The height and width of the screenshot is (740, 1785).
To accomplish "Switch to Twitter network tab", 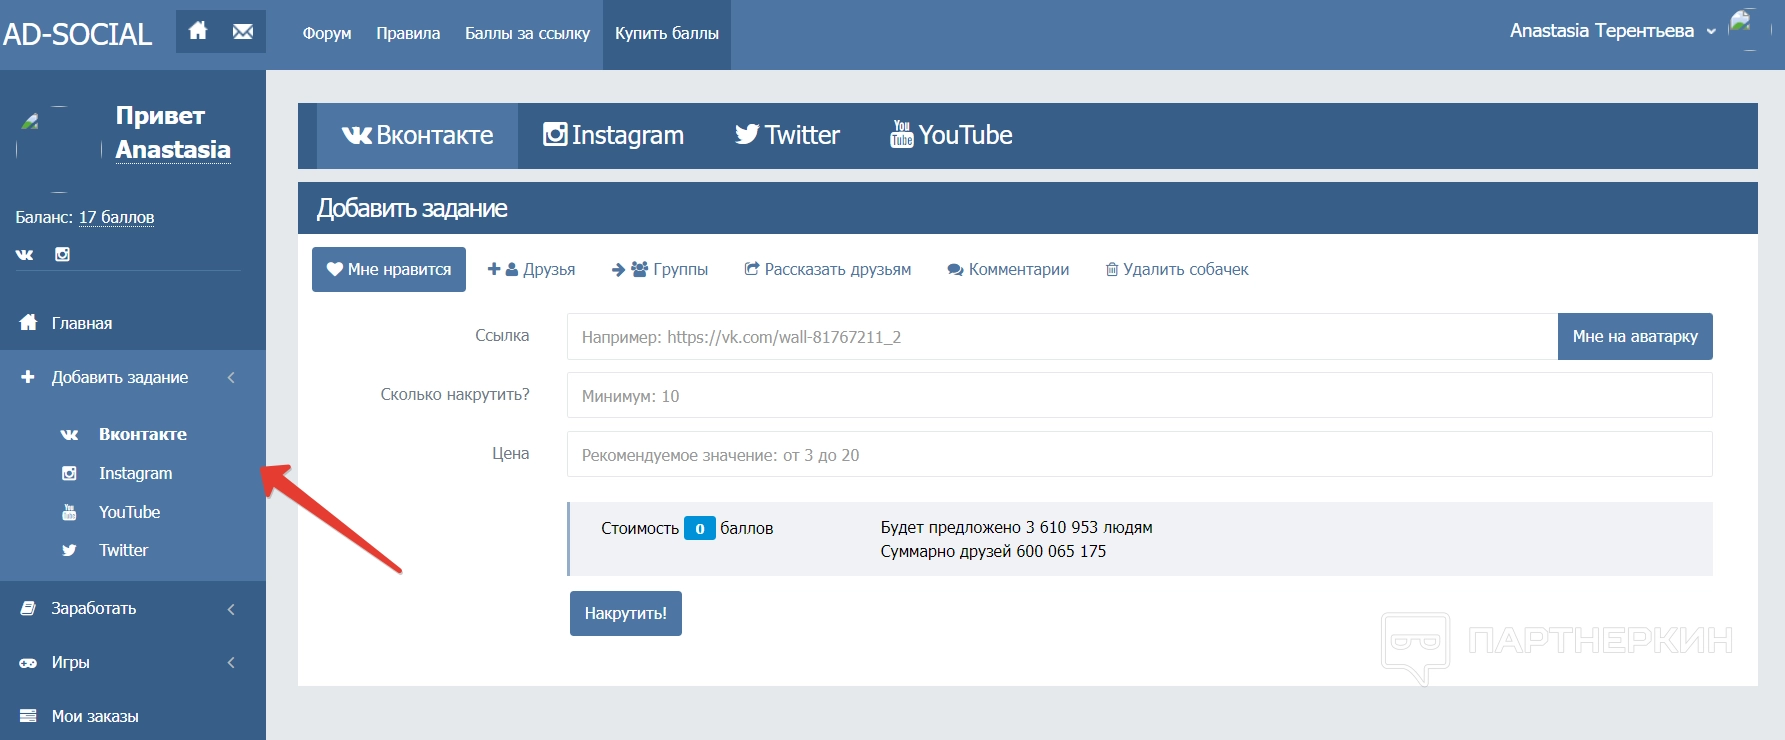I will point(787,135).
